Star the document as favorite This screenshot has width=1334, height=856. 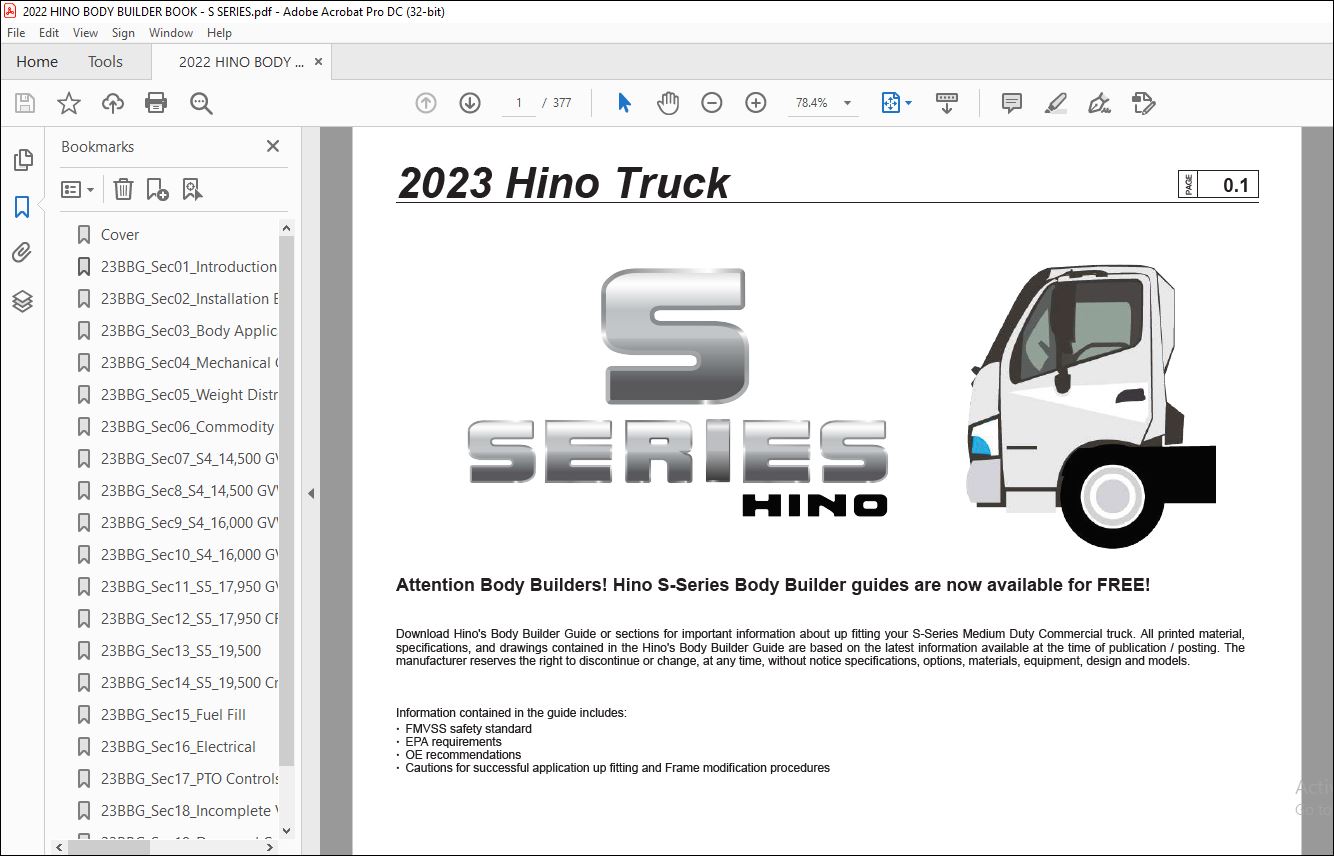(x=68, y=103)
